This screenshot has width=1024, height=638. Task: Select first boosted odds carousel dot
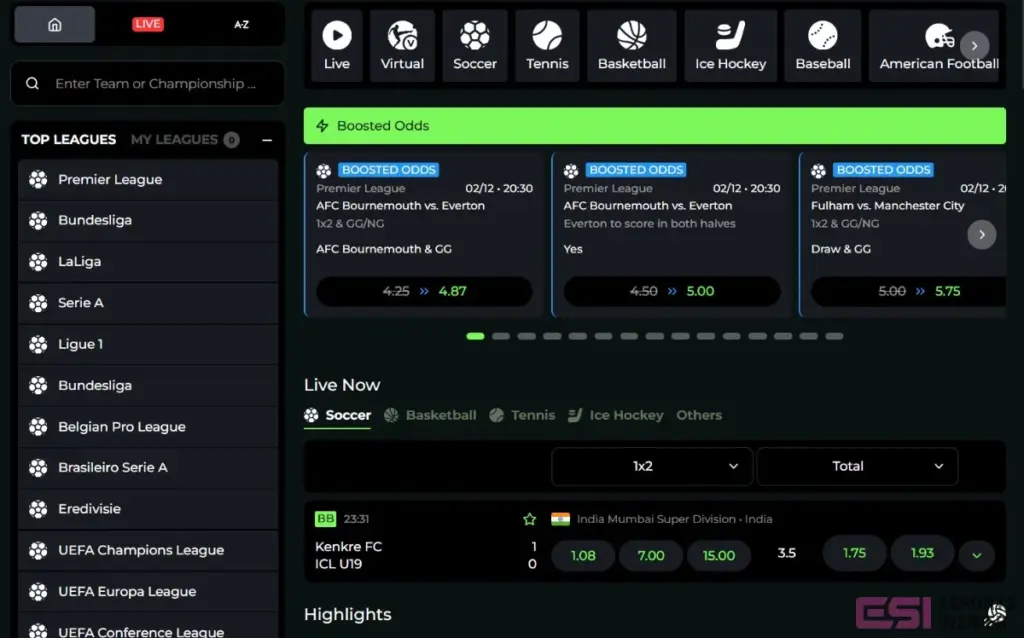pos(475,336)
